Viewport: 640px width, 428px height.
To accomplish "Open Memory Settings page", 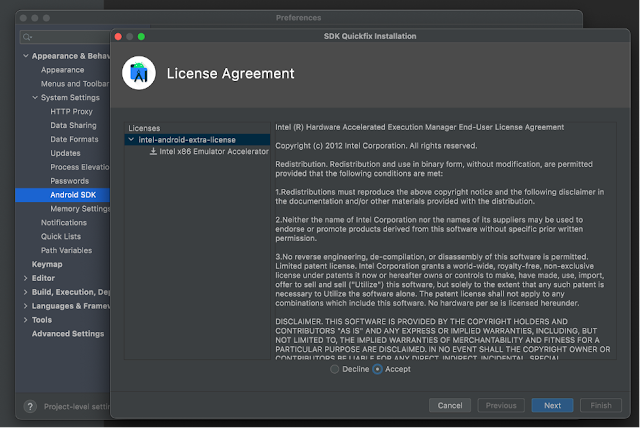I will coord(80,208).
